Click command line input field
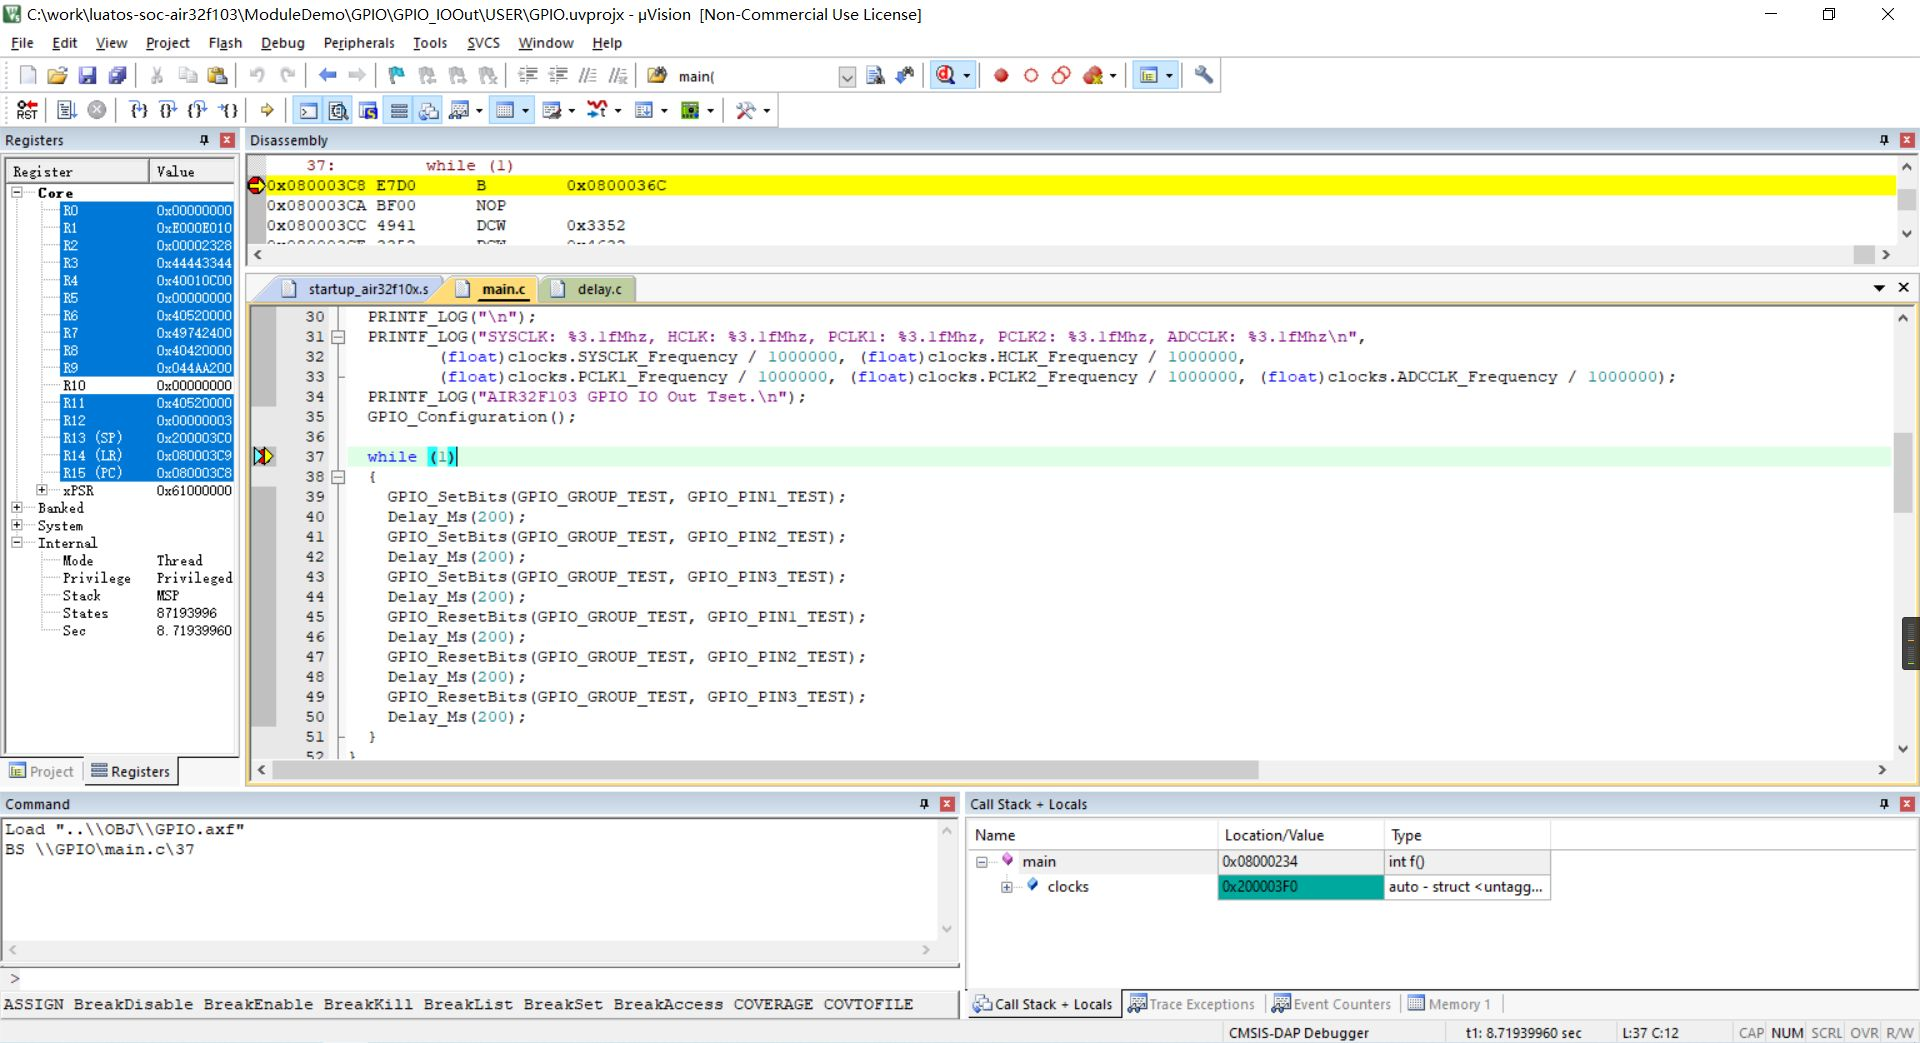1920x1043 pixels. tap(485, 978)
